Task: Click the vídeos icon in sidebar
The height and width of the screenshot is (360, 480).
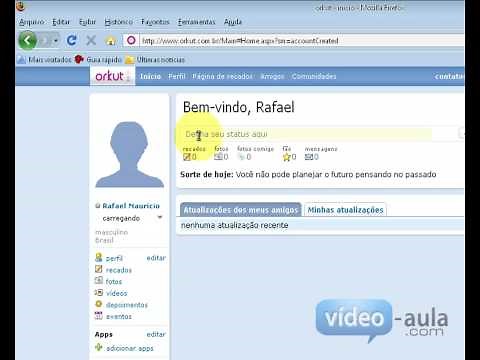Action: (x=99, y=292)
